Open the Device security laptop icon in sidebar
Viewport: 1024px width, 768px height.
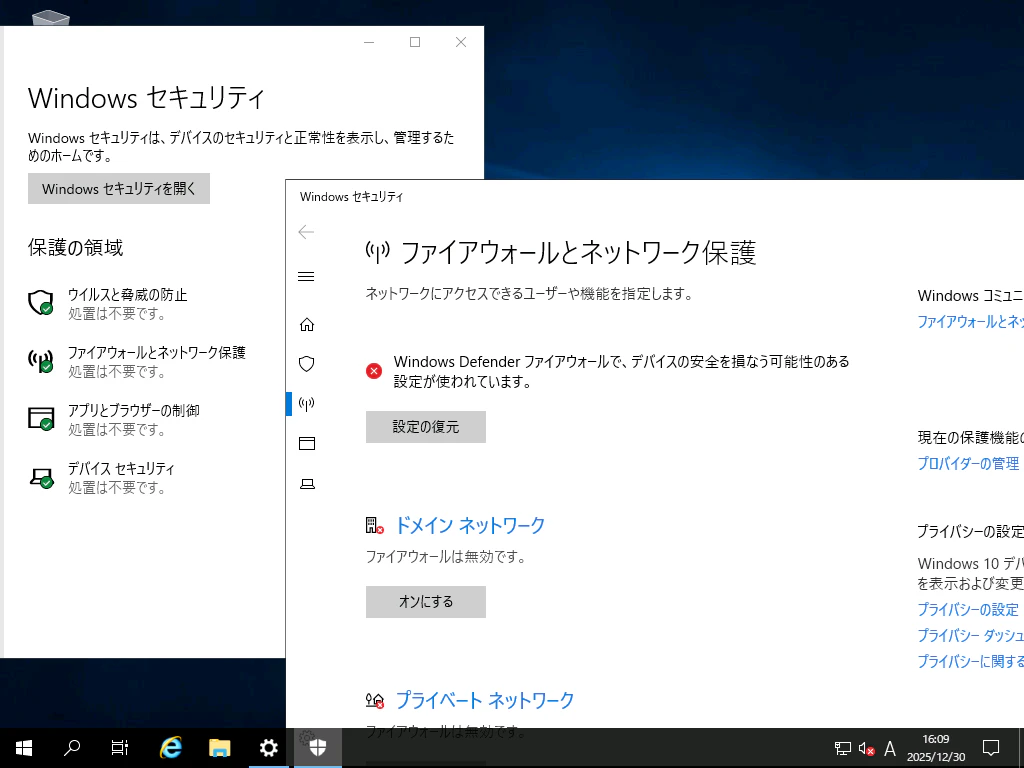[x=307, y=483]
